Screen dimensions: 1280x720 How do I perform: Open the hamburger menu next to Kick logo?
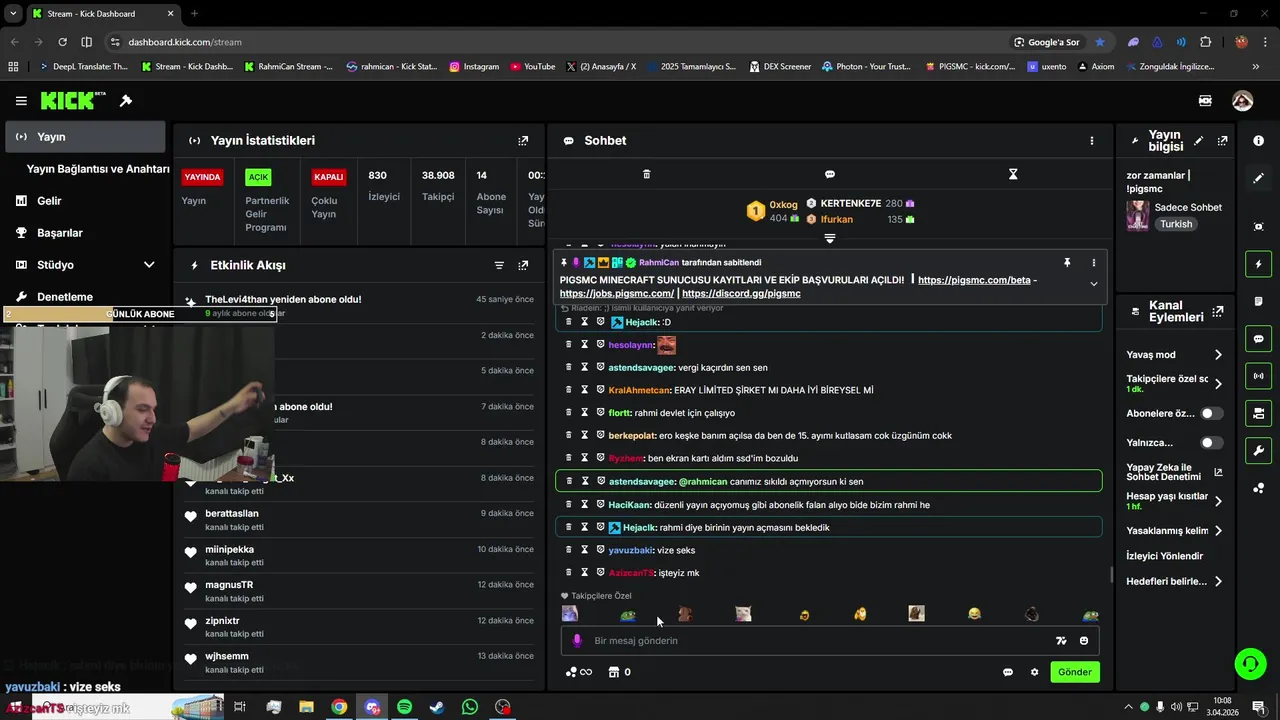pos(21,101)
